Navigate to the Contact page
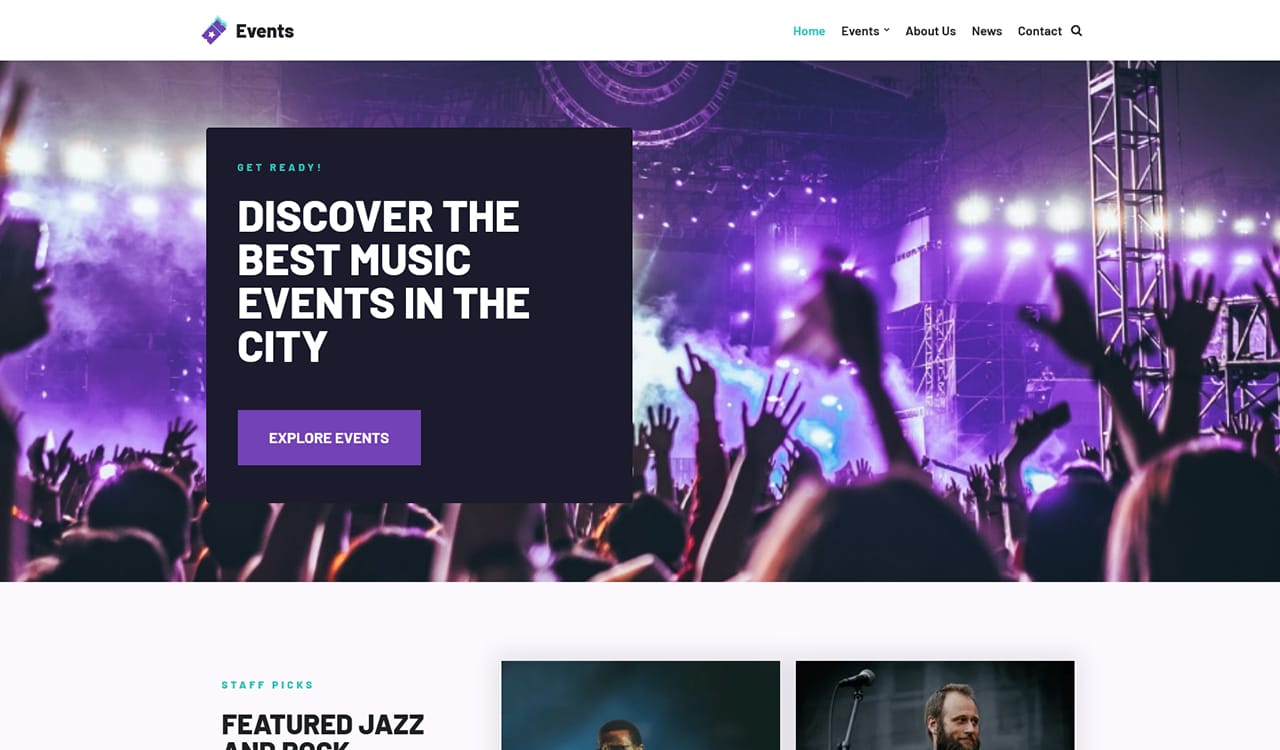The width and height of the screenshot is (1280, 750). pos(1039,31)
